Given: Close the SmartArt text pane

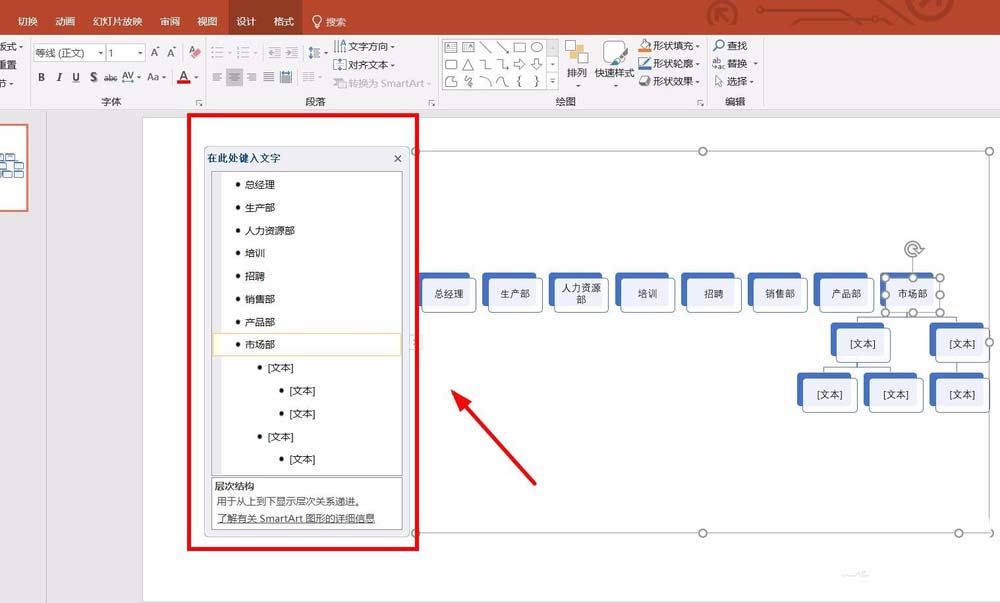Looking at the screenshot, I should (x=398, y=158).
